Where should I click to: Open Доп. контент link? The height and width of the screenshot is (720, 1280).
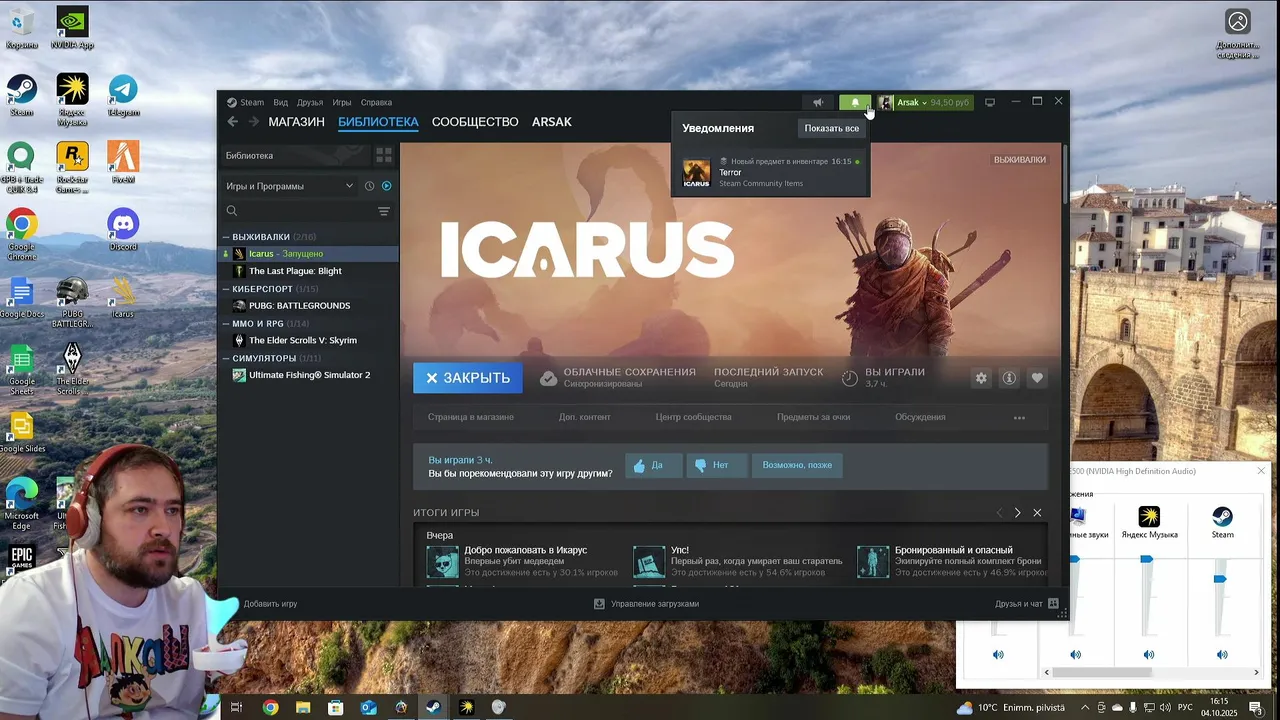[x=585, y=417]
